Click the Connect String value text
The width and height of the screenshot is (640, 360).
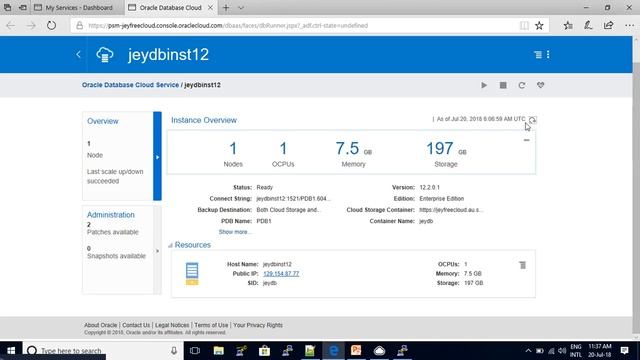tap(293, 198)
